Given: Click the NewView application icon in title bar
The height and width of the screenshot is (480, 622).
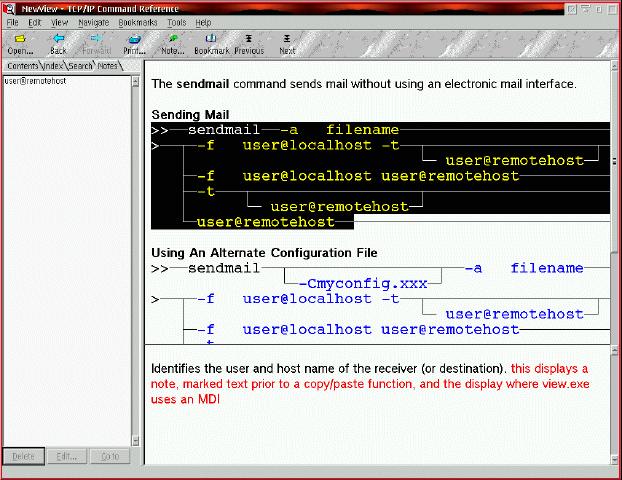Looking at the screenshot, I should [x=9, y=8].
